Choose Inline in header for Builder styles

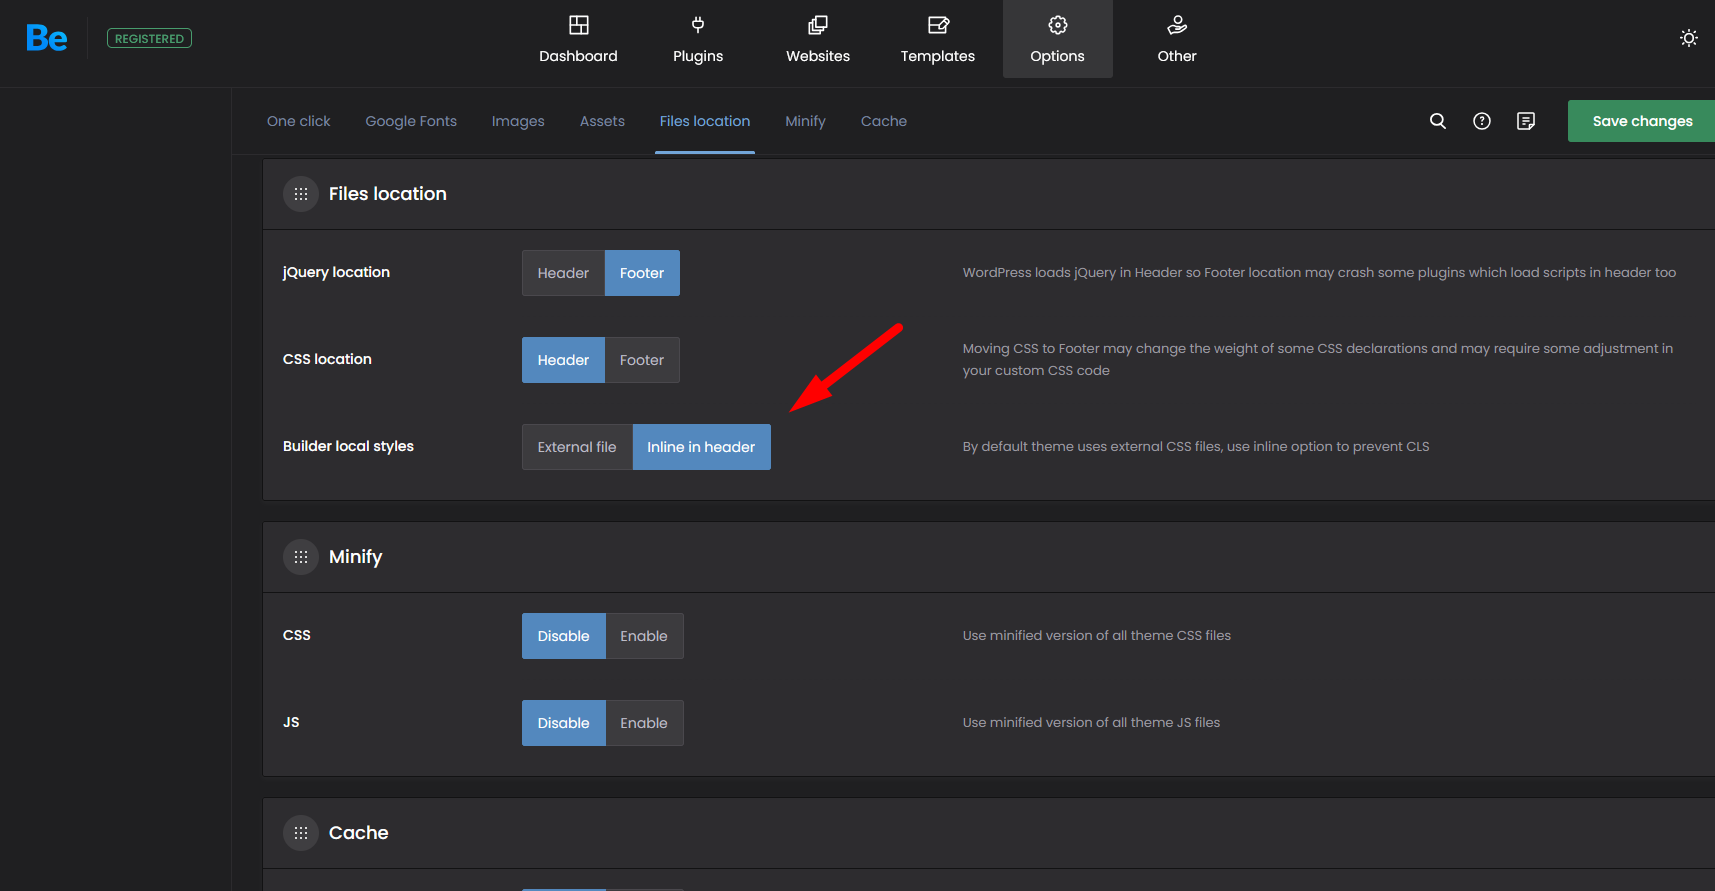[701, 447]
